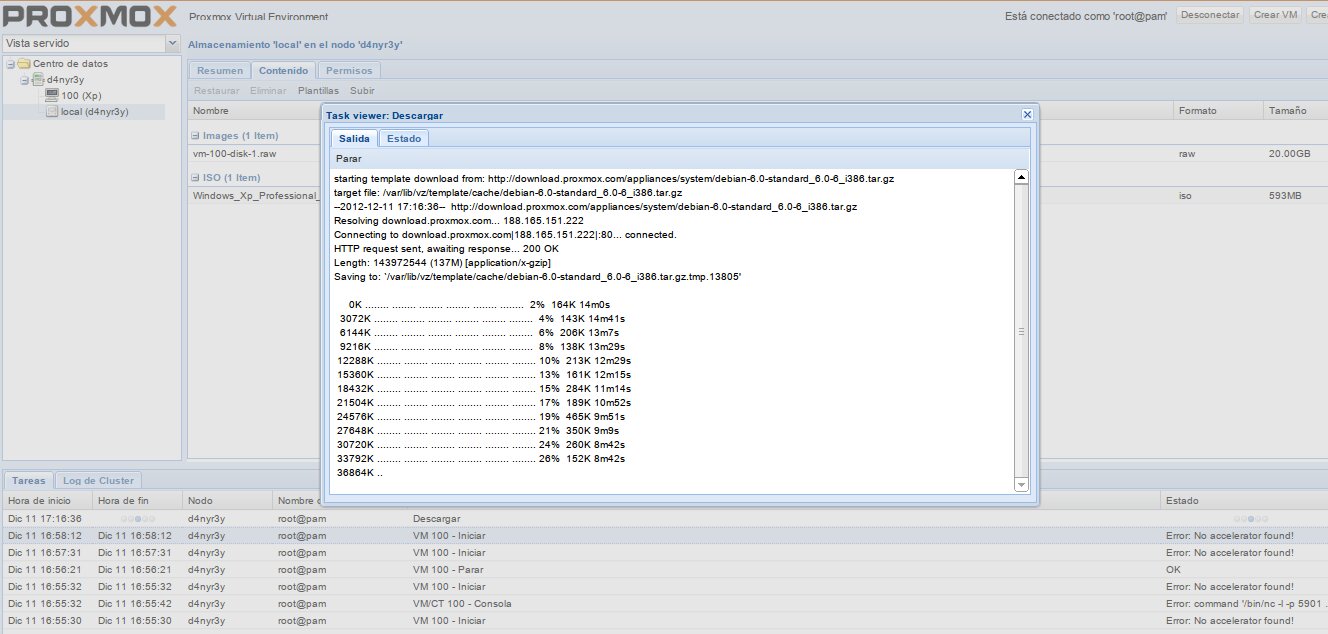1328x634 pixels.
Task: Click the 593MB size cell
Action: 1285,196
